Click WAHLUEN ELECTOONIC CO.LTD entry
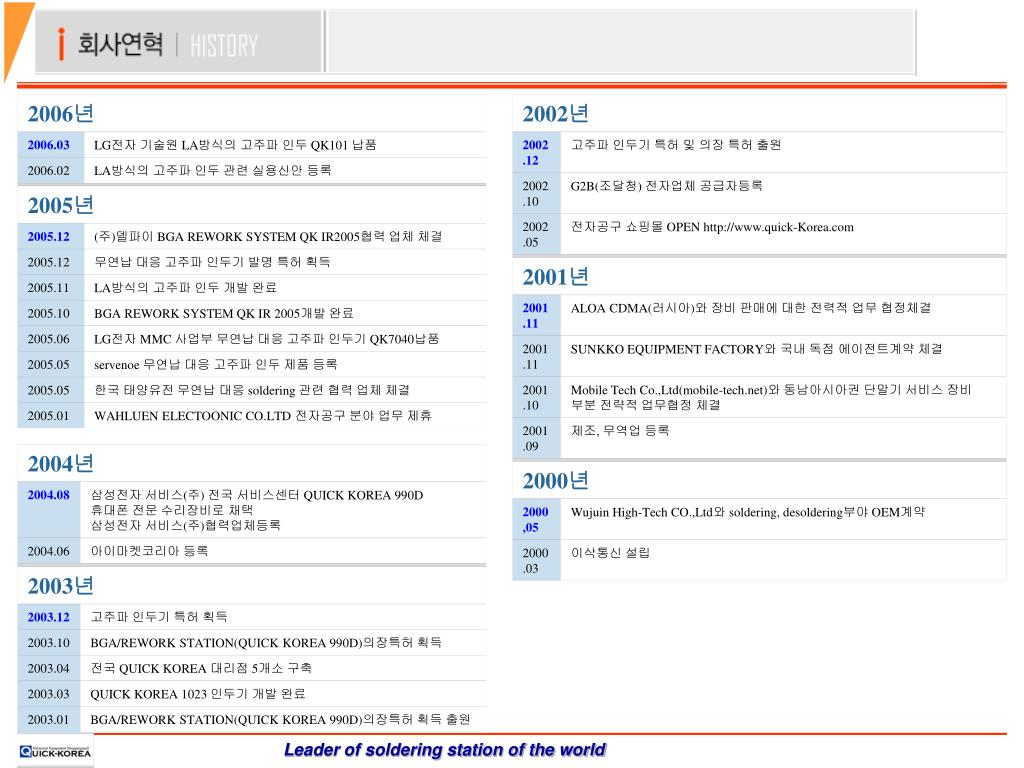This screenshot has height=768, width=1024. (263, 416)
